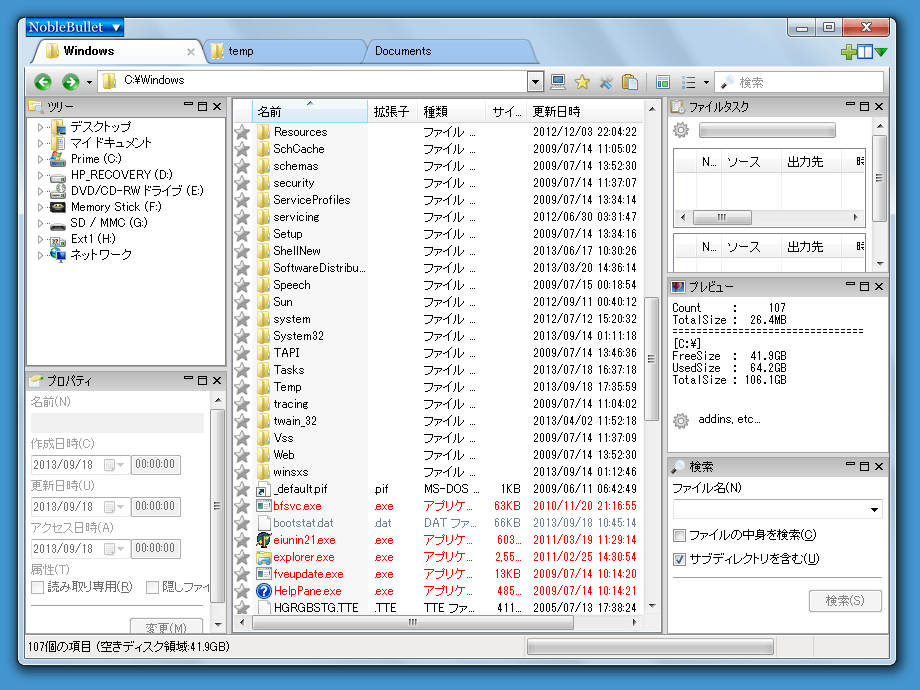Click the gear icon in File Task panel
Screen dimensions: 920x690
(x=681, y=130)
